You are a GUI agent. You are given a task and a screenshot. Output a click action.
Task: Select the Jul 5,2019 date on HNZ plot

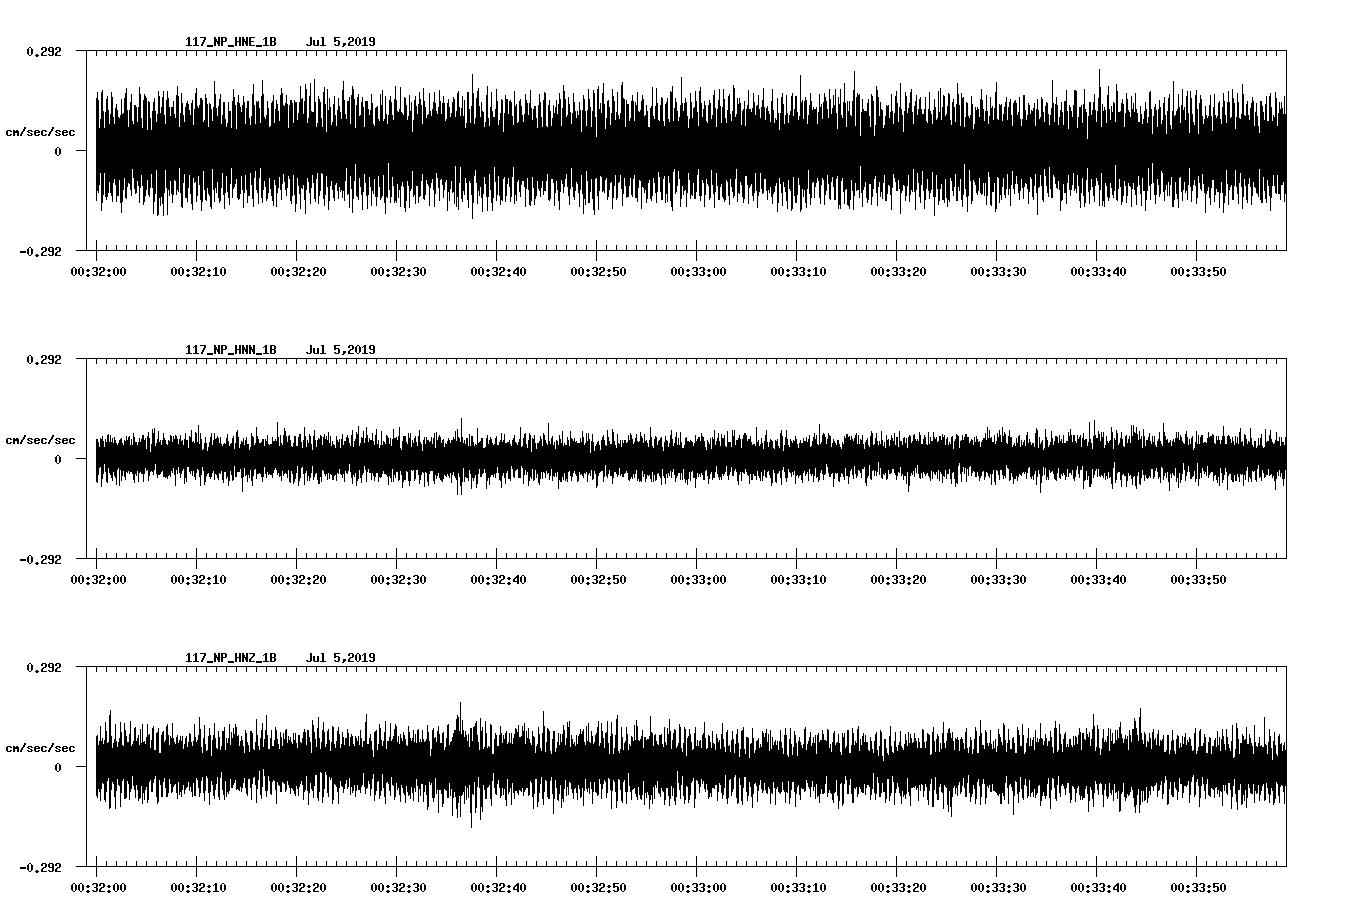341,658
